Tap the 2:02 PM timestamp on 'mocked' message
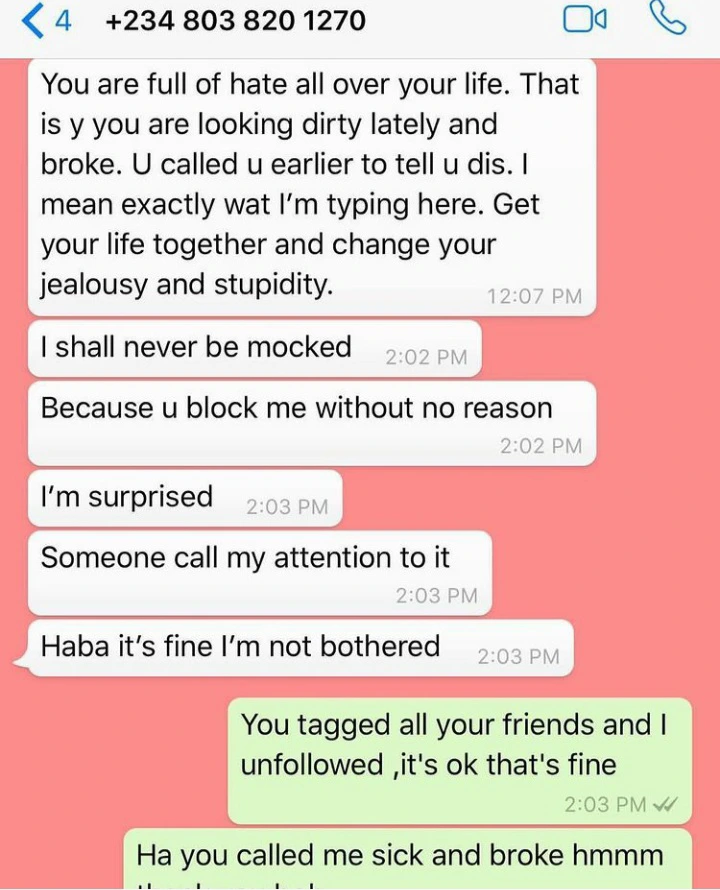The height and width of the screenshot is (890, 720). tap(426, 357)
